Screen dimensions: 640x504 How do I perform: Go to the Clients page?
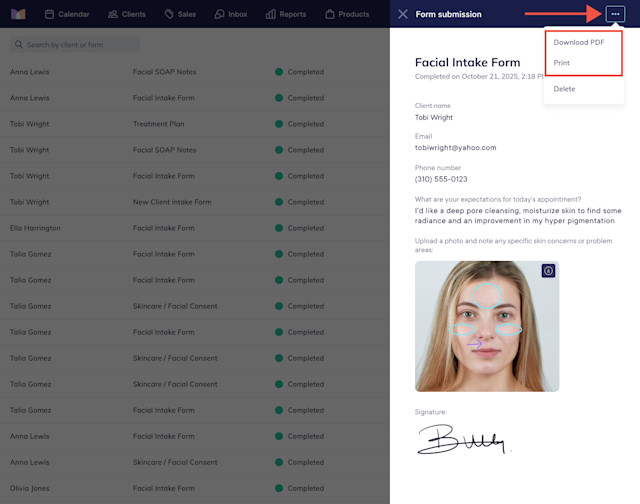(127, 14)
